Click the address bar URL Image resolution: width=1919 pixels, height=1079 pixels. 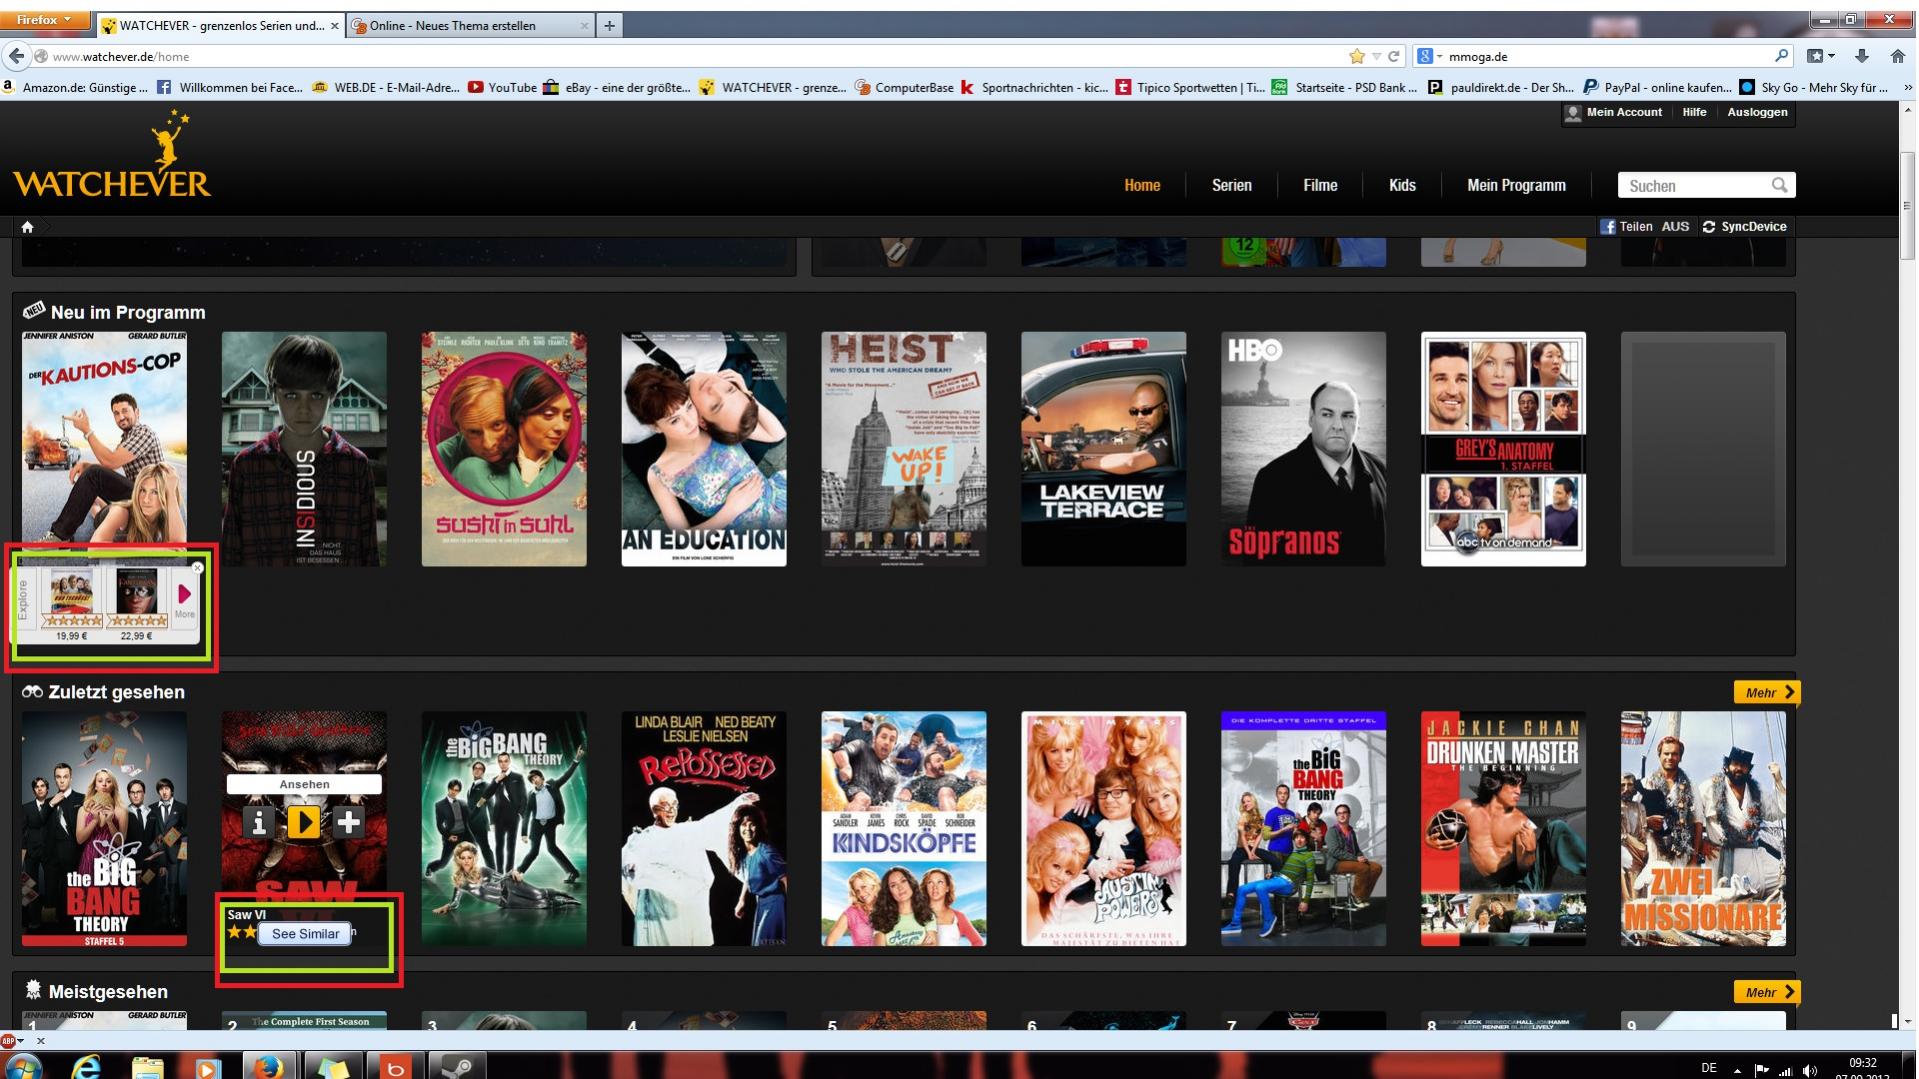[121, 57]
